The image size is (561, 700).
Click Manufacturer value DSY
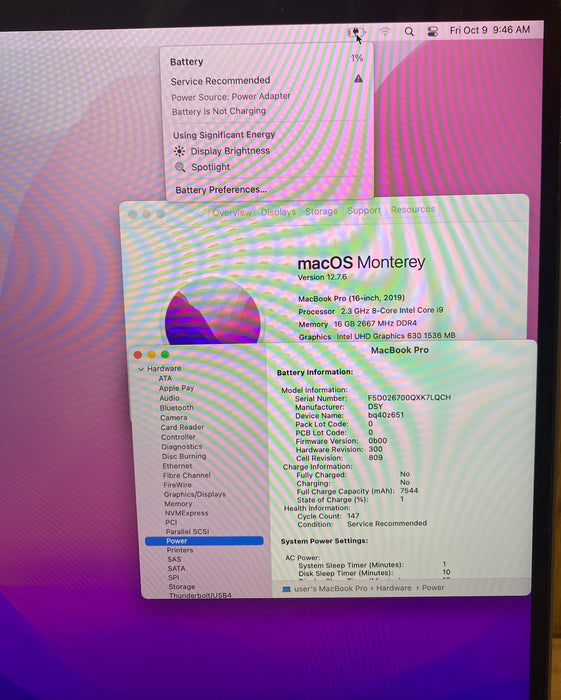[x=375, y=406]
